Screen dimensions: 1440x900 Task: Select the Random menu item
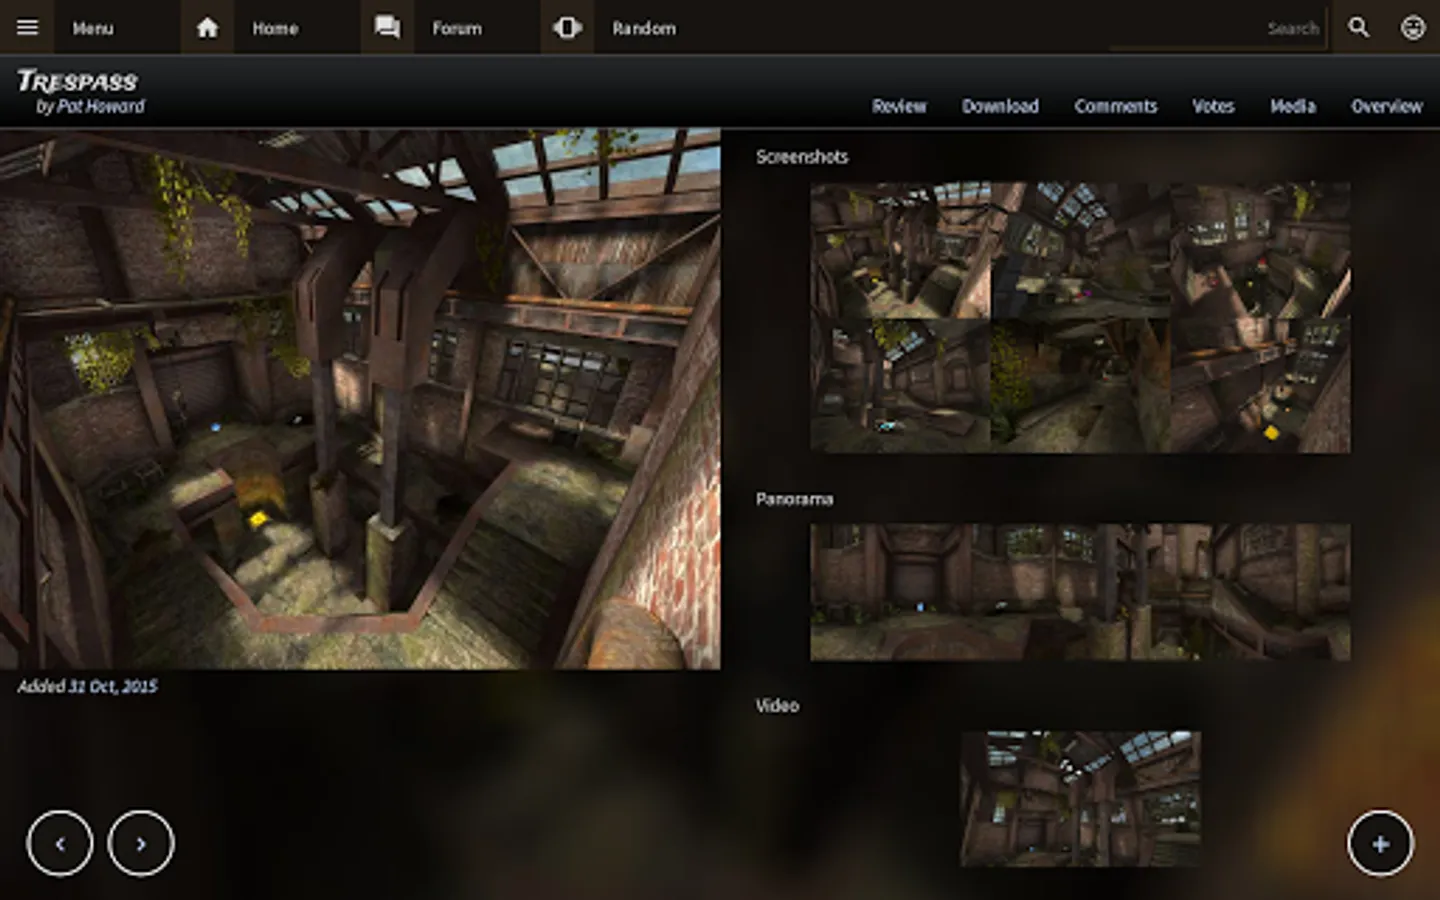tap(644, 28)
